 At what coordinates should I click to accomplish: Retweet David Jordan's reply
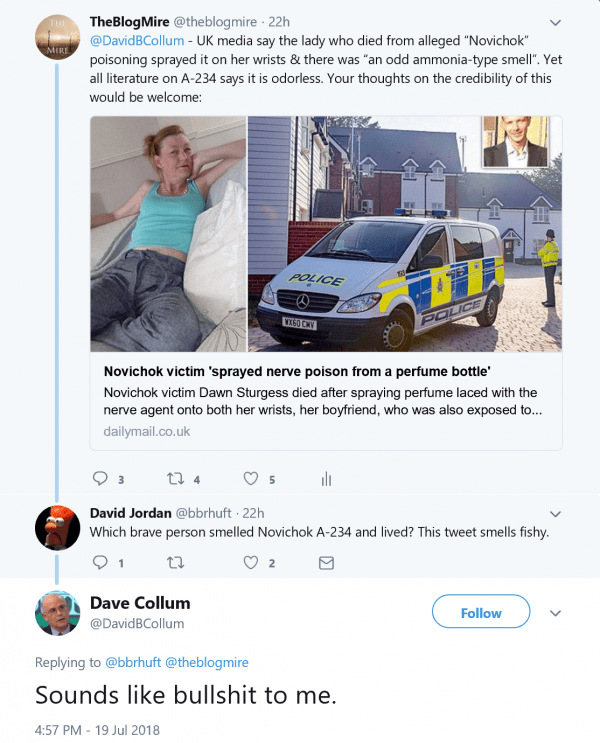pos(176,563)
